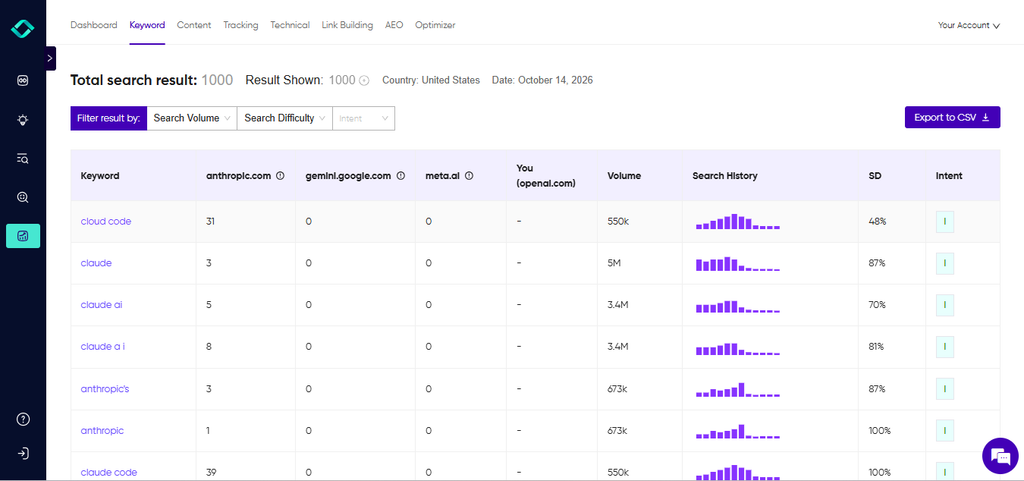Open the AEO tab

click(x=394, y=25)
